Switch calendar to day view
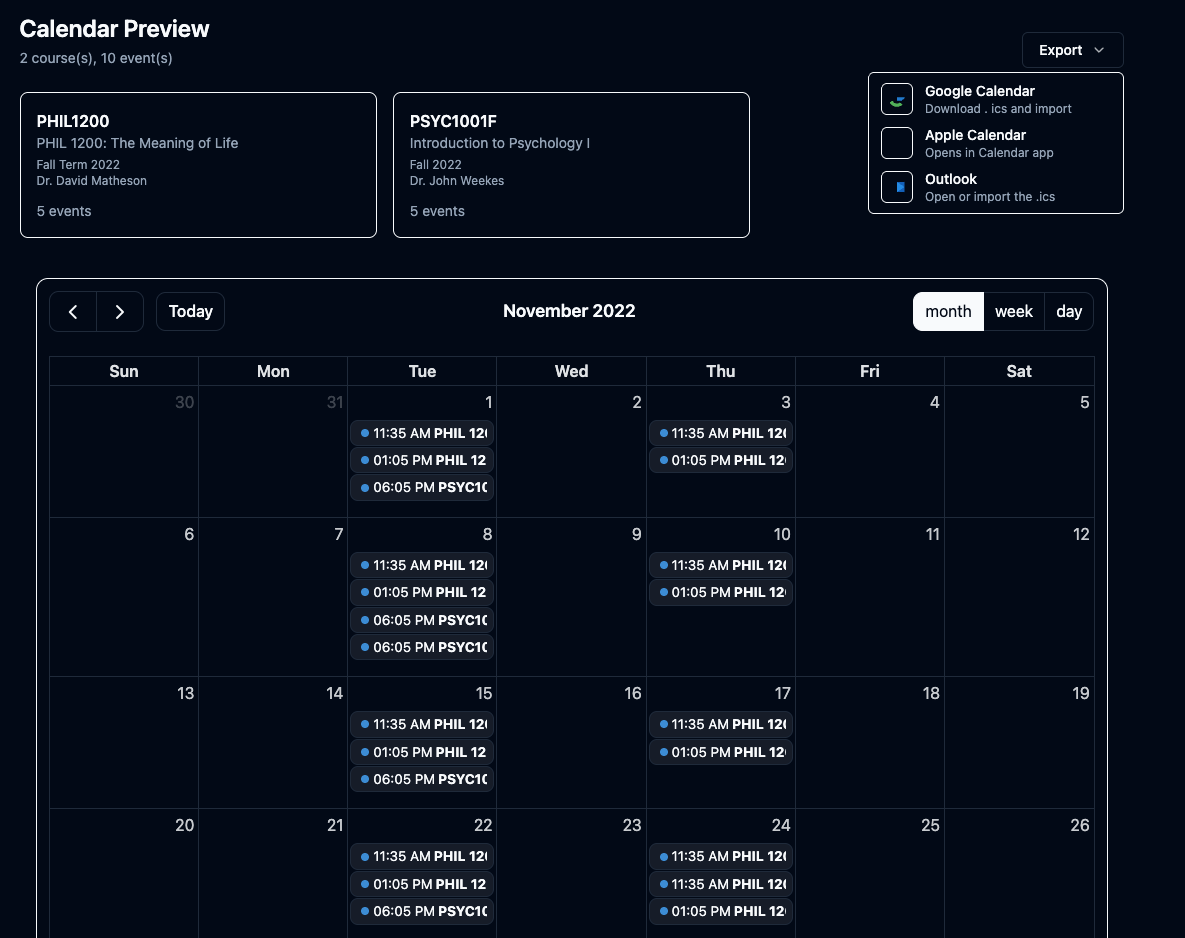This screenshot has height=938, width=1185. (x=1069, y=312)
